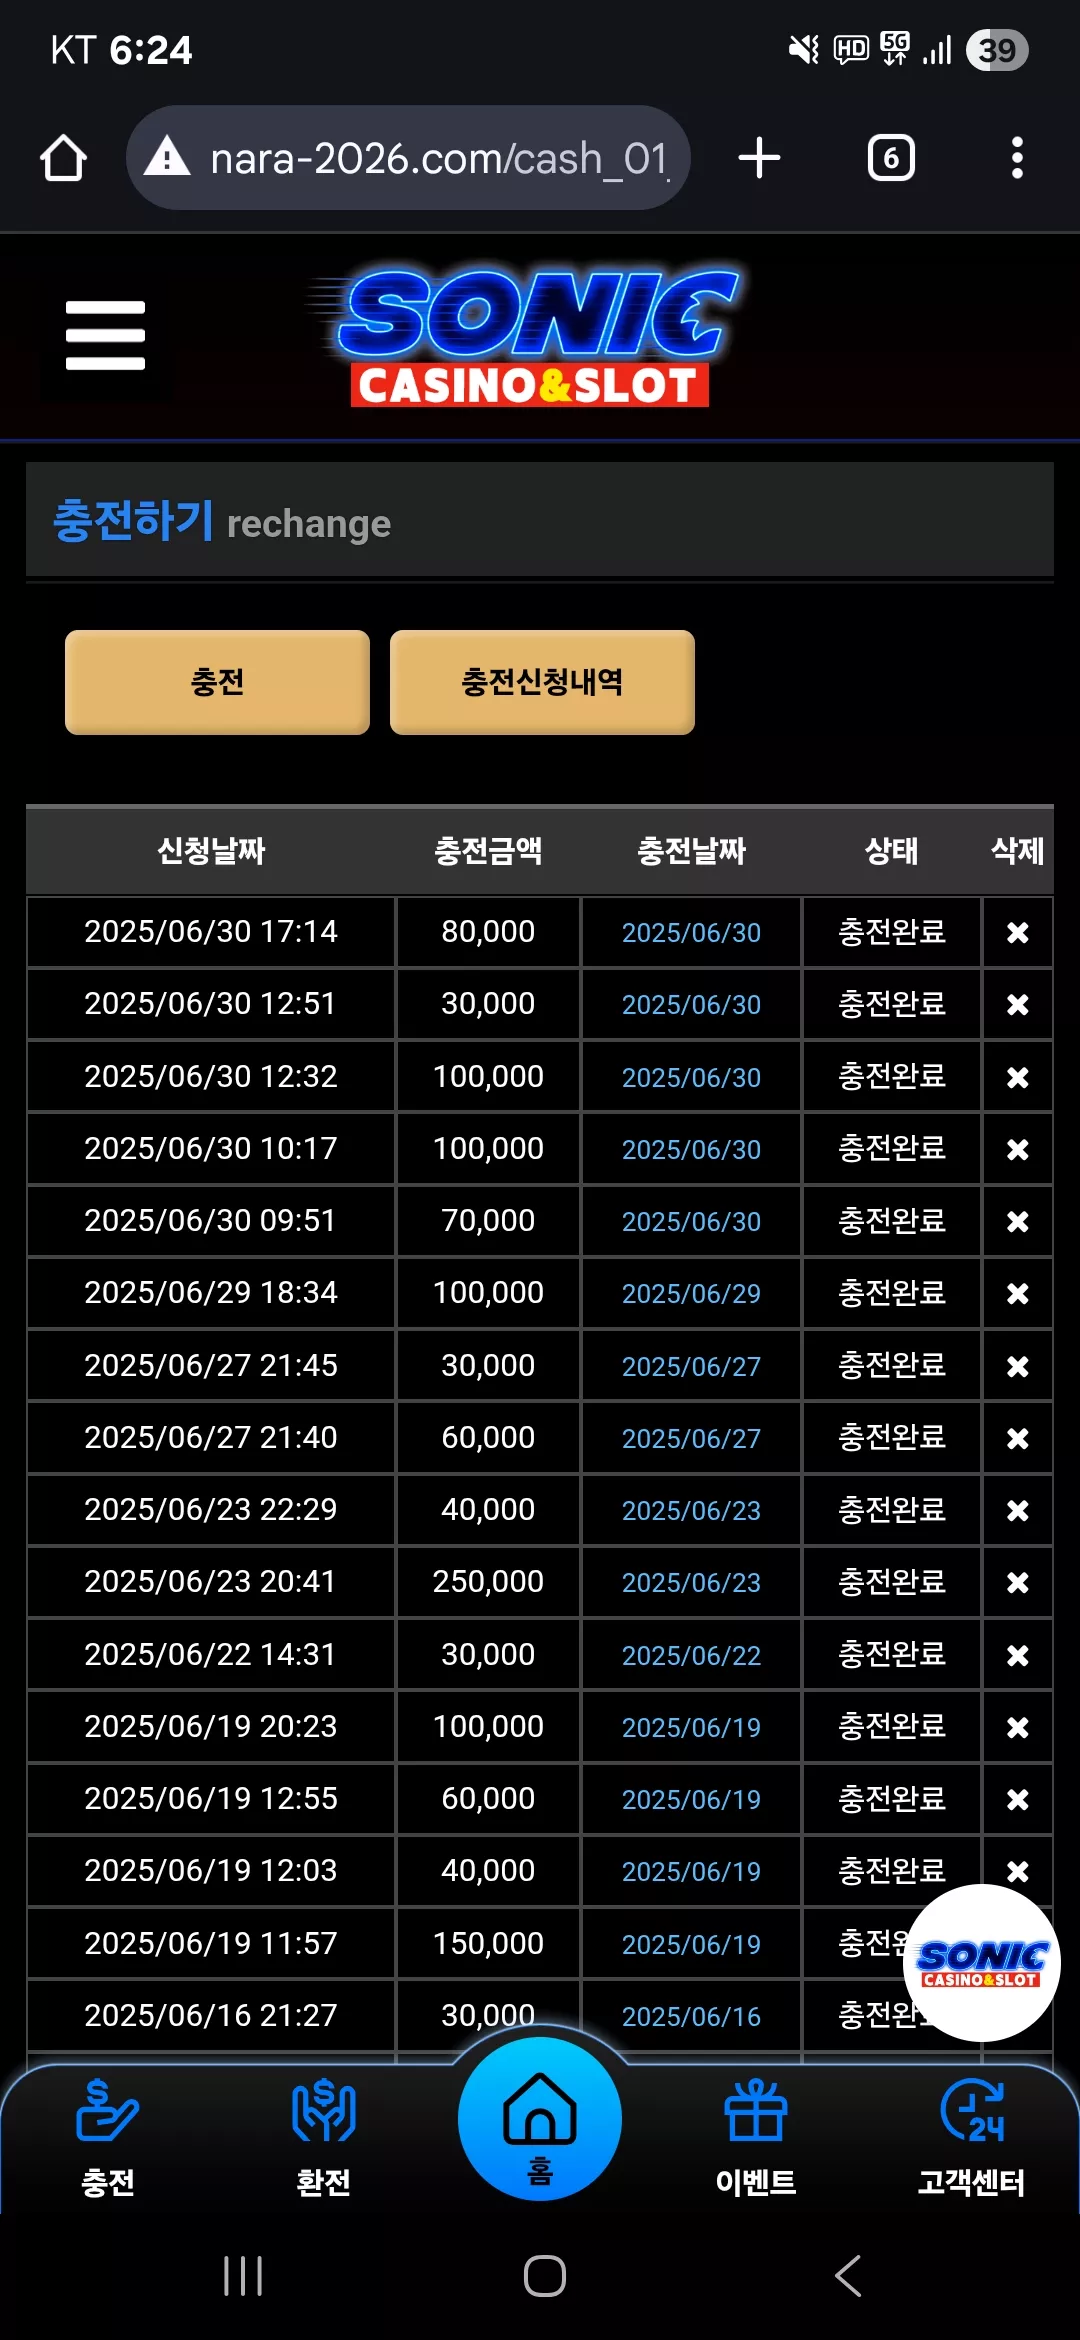The height and width of the screenshot is (2340, 1080).
Task: Delete the 2025/06/30 17:14 charge record
Action: tap(1018, 932)
